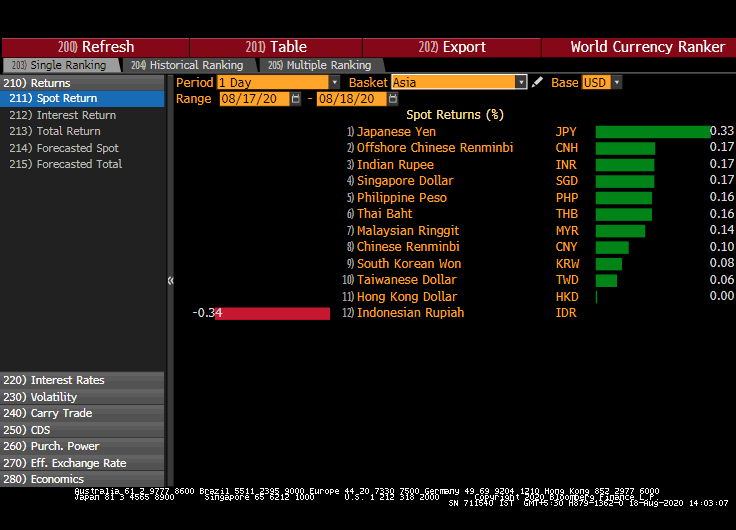
Task: Expand the Carry Trade section
Action: pos(61,413)
